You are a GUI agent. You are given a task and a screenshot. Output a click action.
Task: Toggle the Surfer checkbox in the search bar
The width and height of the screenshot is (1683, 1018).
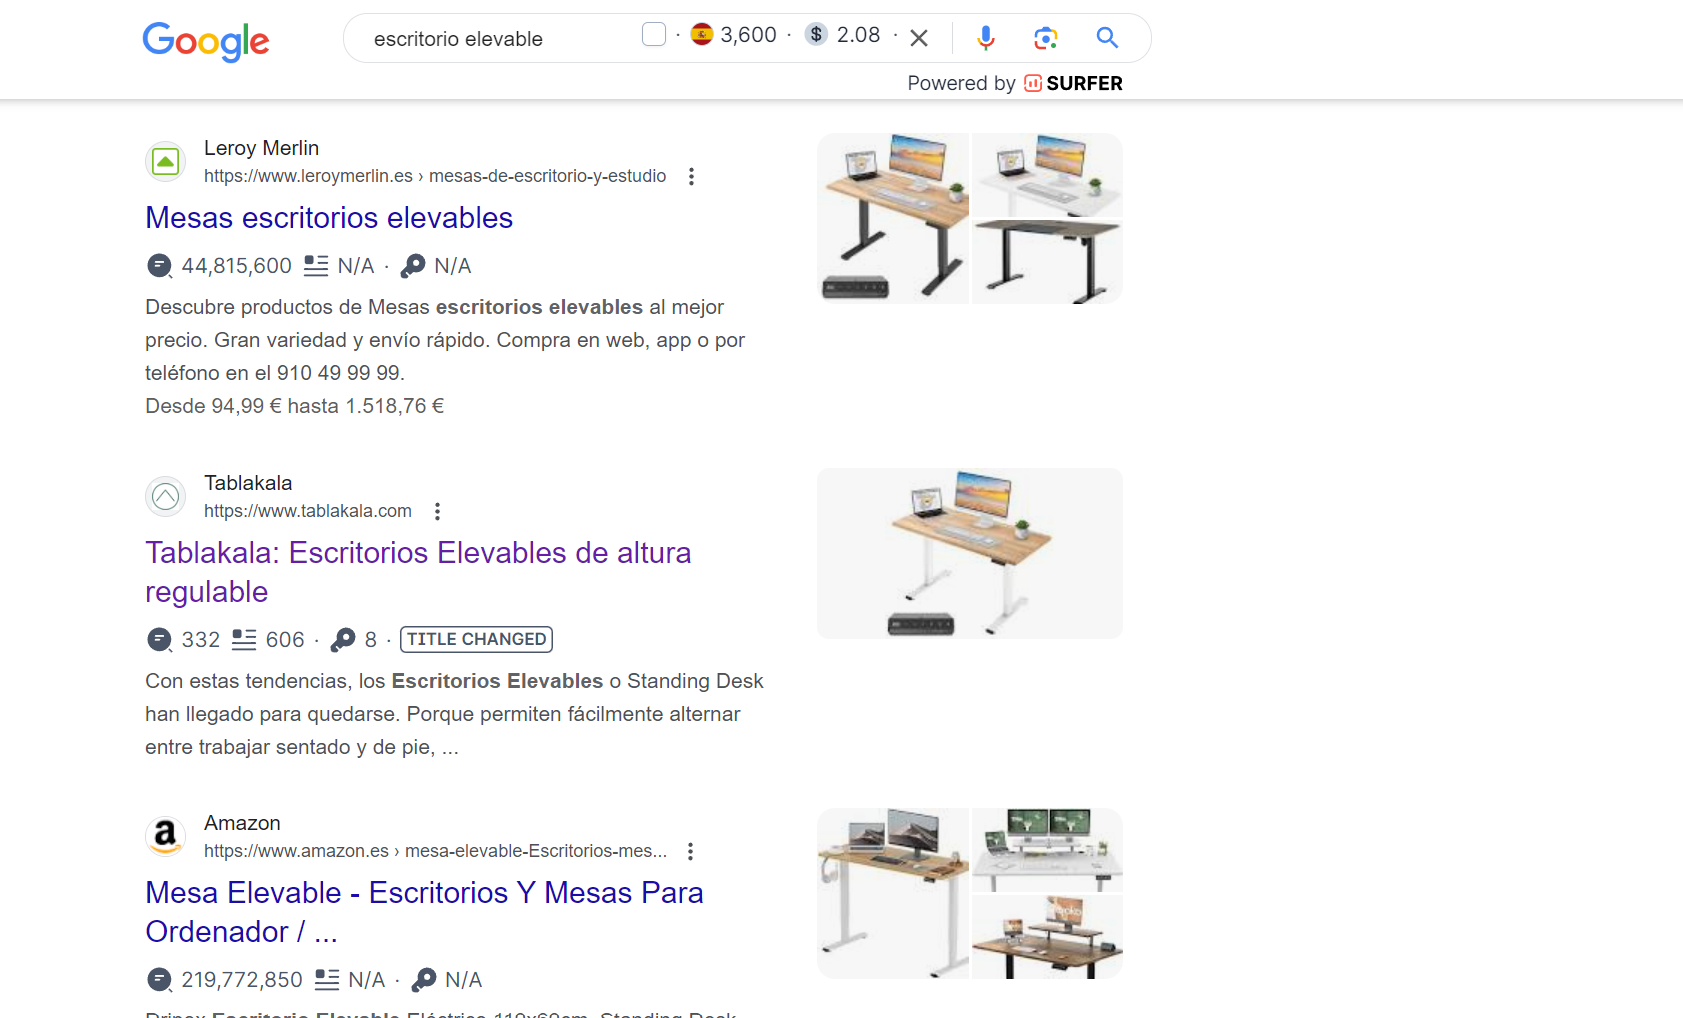[x=654, y=34]
